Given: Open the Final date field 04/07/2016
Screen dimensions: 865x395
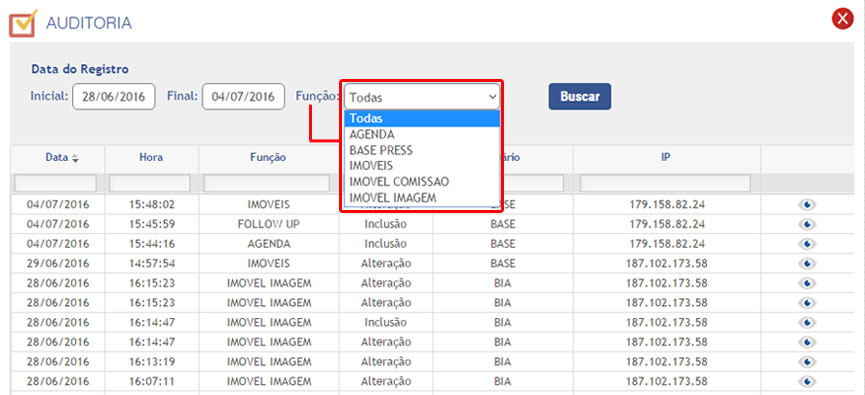Looking at the screenshot, I should (243, 97).
